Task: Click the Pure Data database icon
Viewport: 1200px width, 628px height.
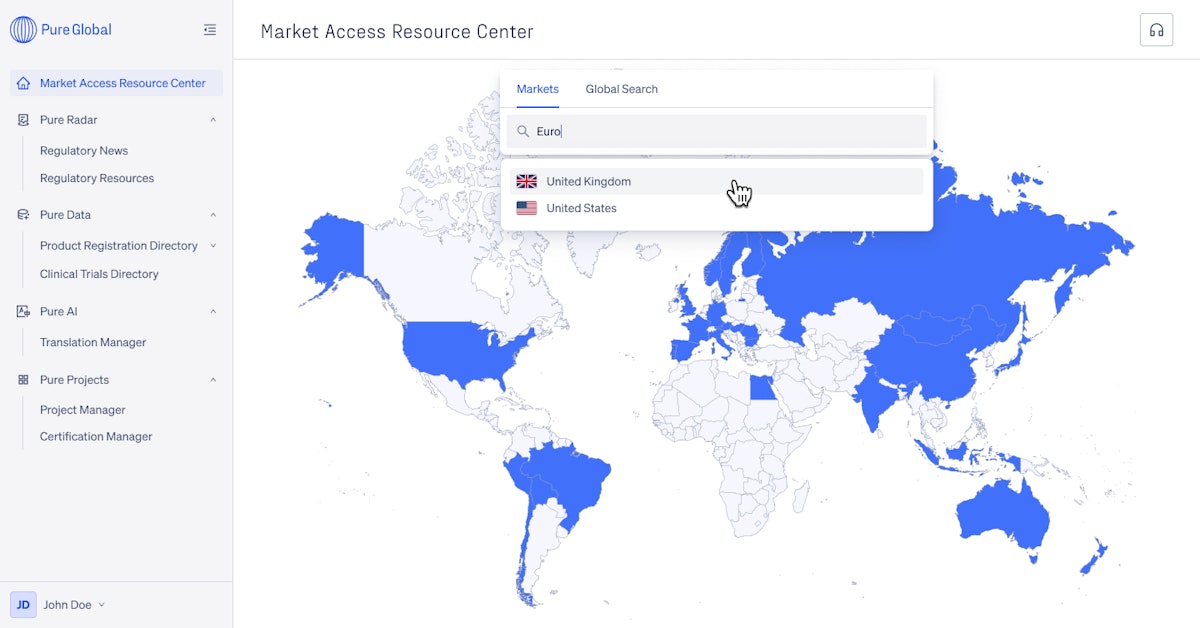Action: [22, 214]
